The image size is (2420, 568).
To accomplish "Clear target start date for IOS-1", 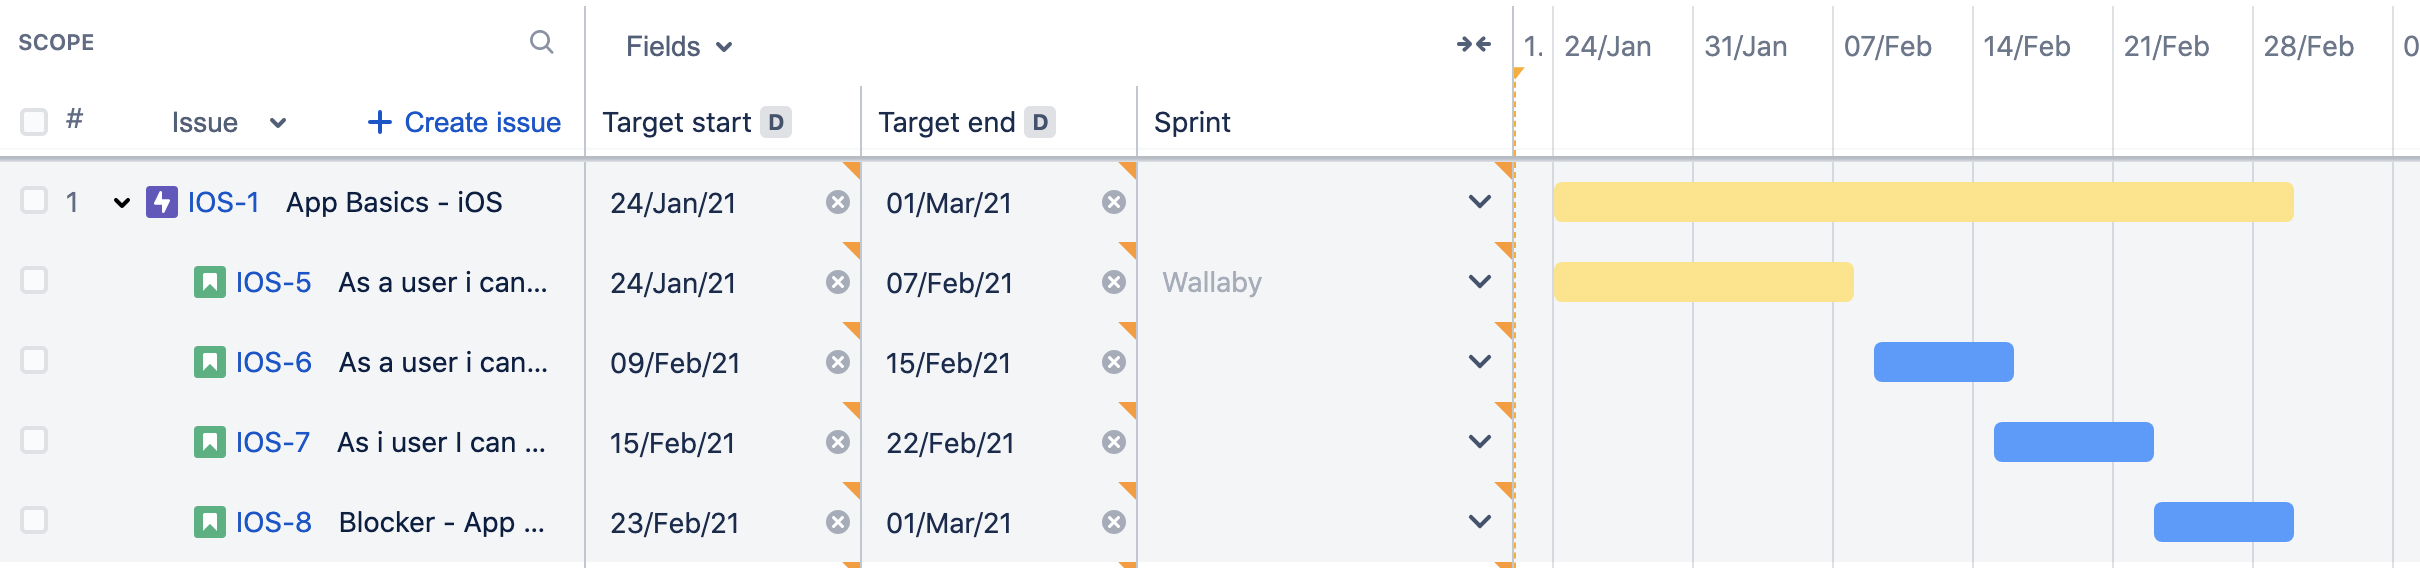I will (x=838, y=202).
